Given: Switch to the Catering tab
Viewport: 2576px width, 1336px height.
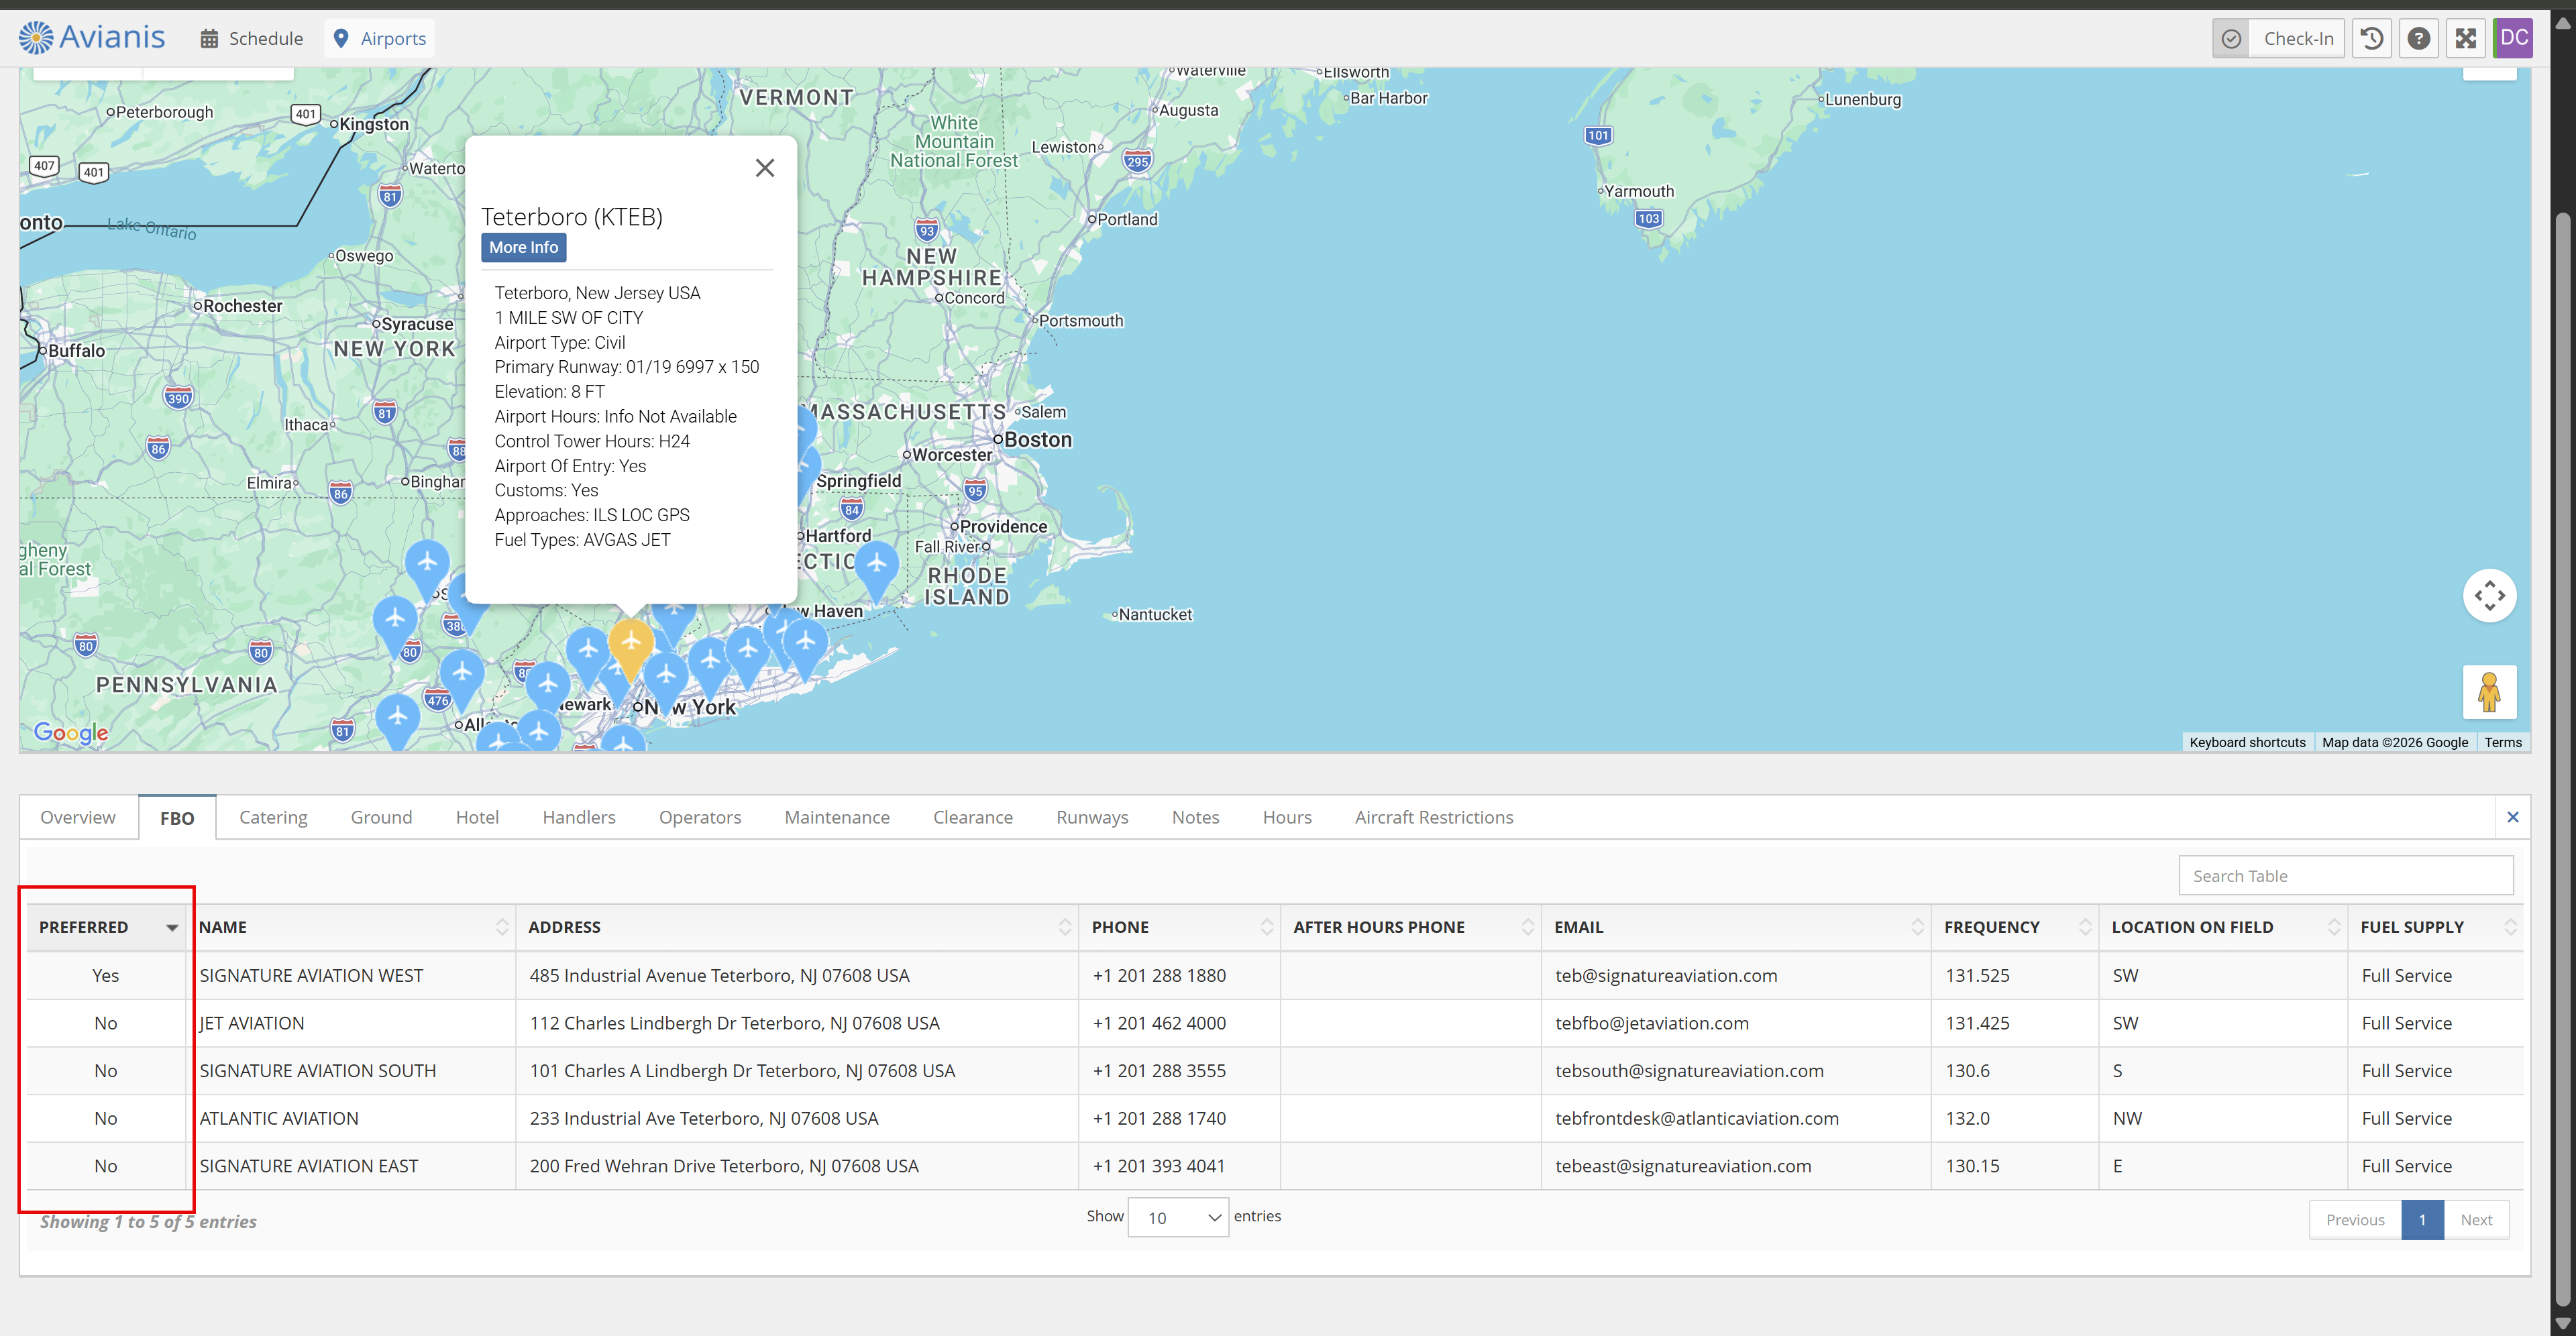Looking at the screenshot, I should pos(273,817).
